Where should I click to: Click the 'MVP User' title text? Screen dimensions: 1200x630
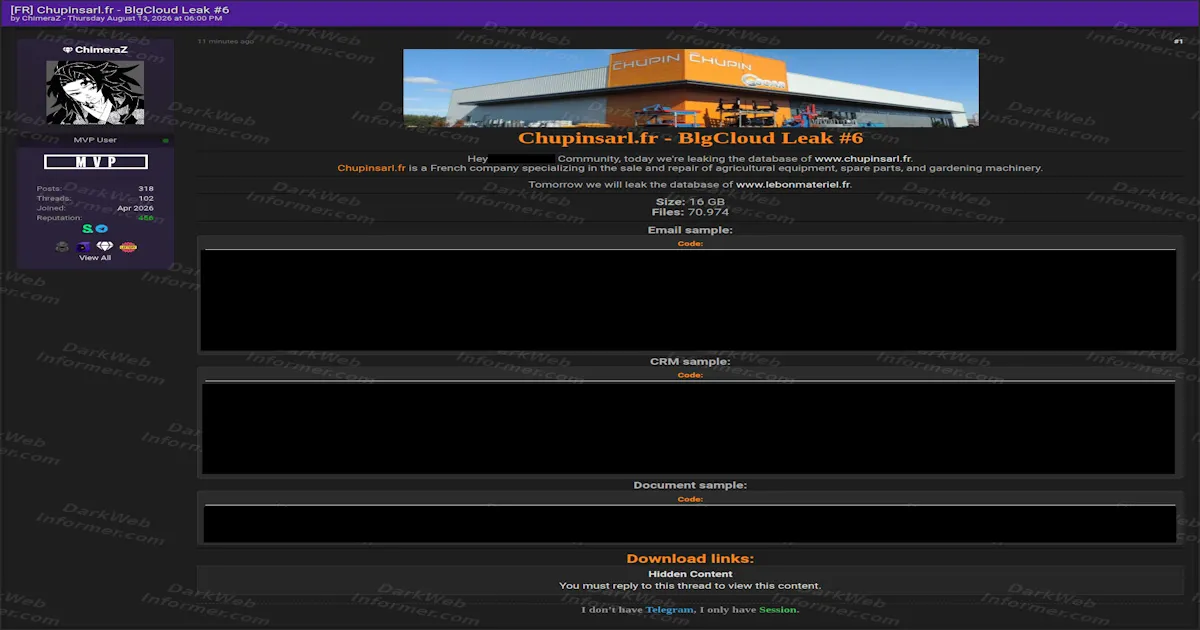click(95, 140)
